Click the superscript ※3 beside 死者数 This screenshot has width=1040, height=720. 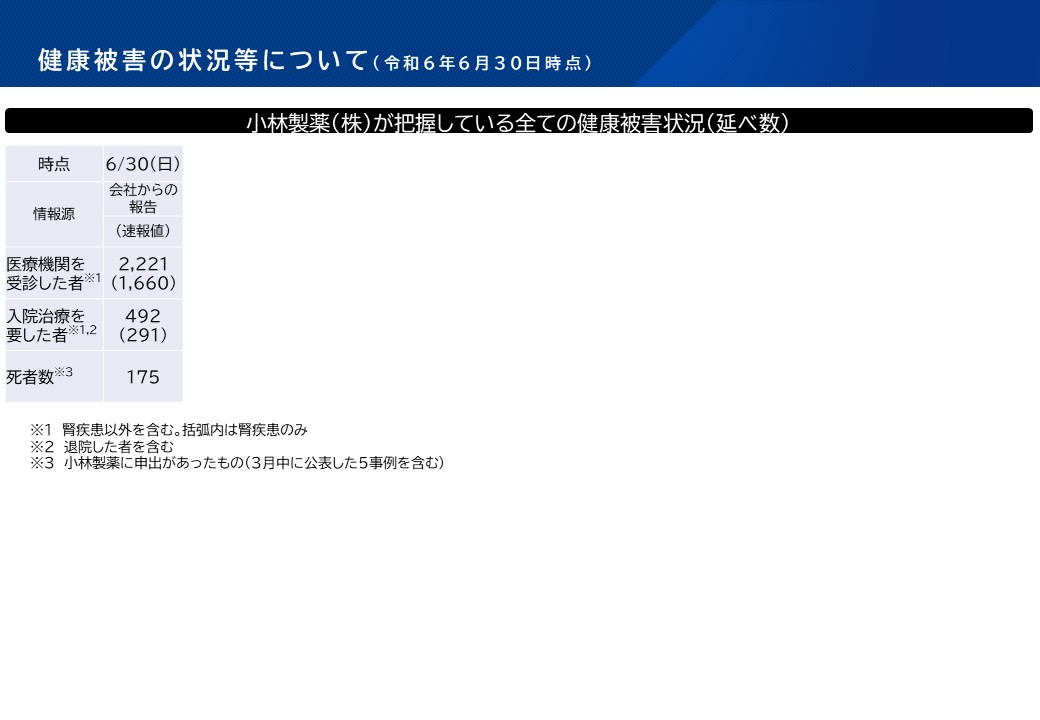(x=64, y=372)
